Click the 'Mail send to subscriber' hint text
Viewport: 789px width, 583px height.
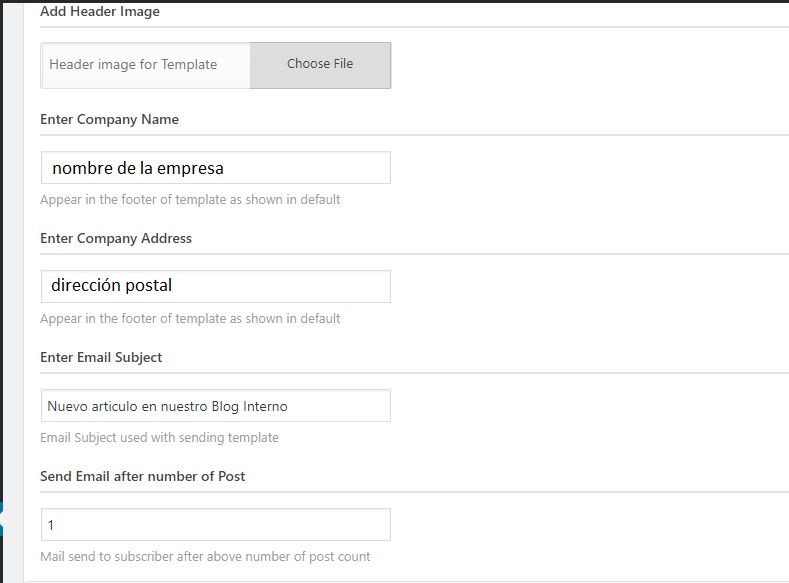tap(205, 556)
